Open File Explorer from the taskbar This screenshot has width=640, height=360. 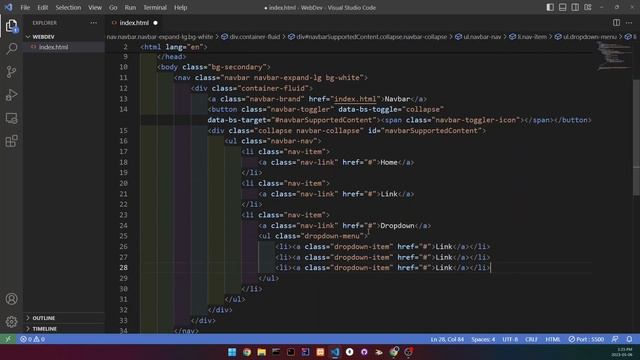coord(261,352)
